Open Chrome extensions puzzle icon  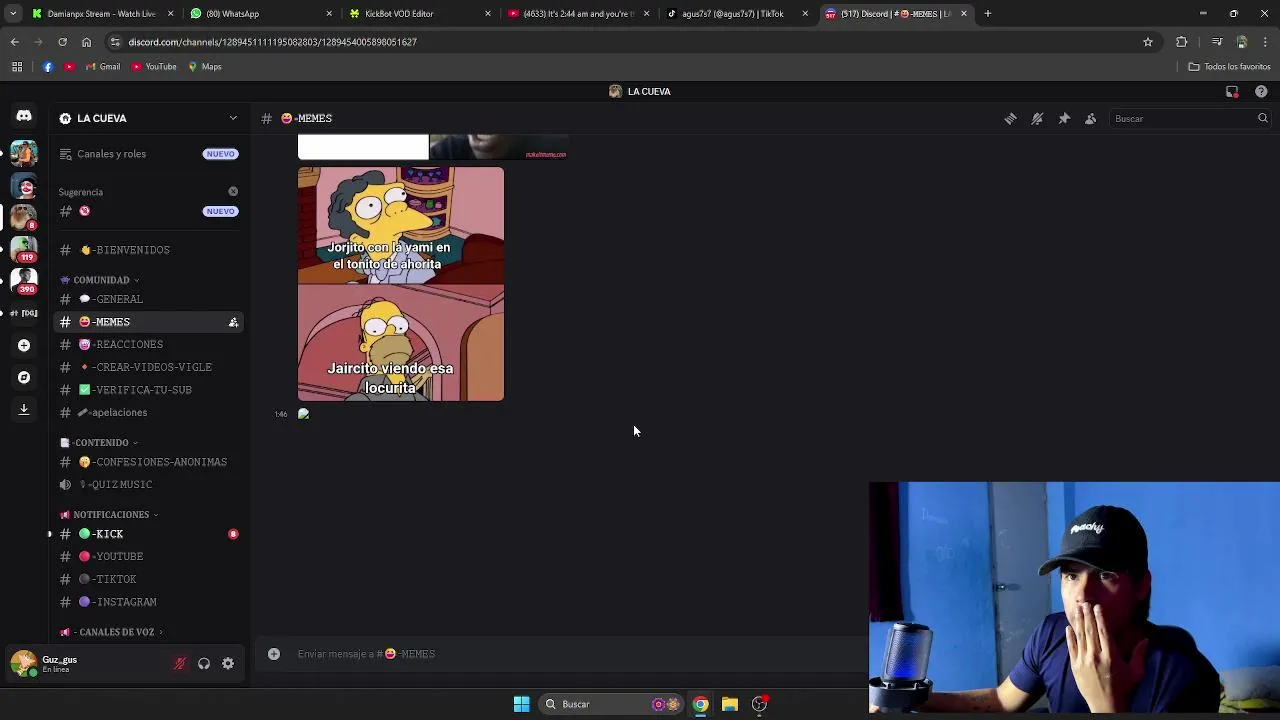pyautogui.click(x=1182, y=42)
